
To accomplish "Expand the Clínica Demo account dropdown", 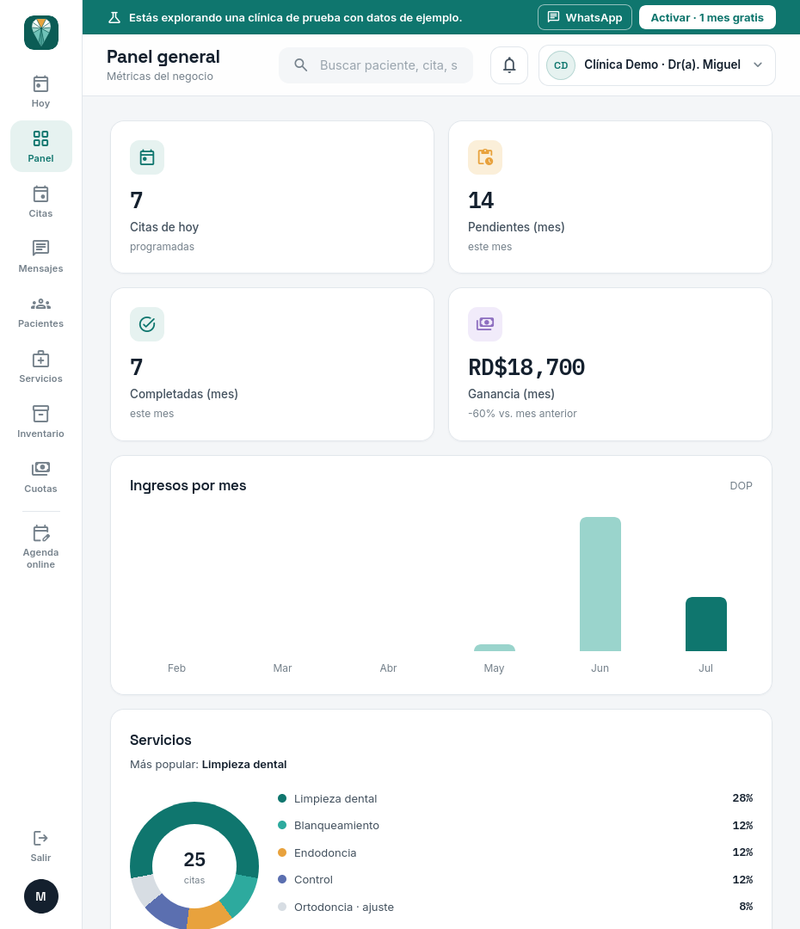I will coord(657,65).
